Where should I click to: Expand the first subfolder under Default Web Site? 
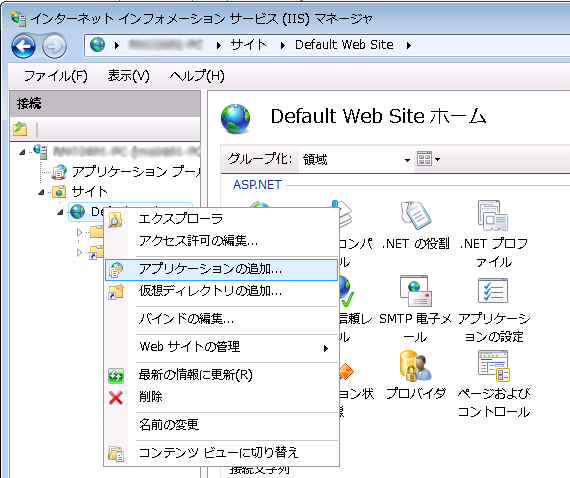79,232
